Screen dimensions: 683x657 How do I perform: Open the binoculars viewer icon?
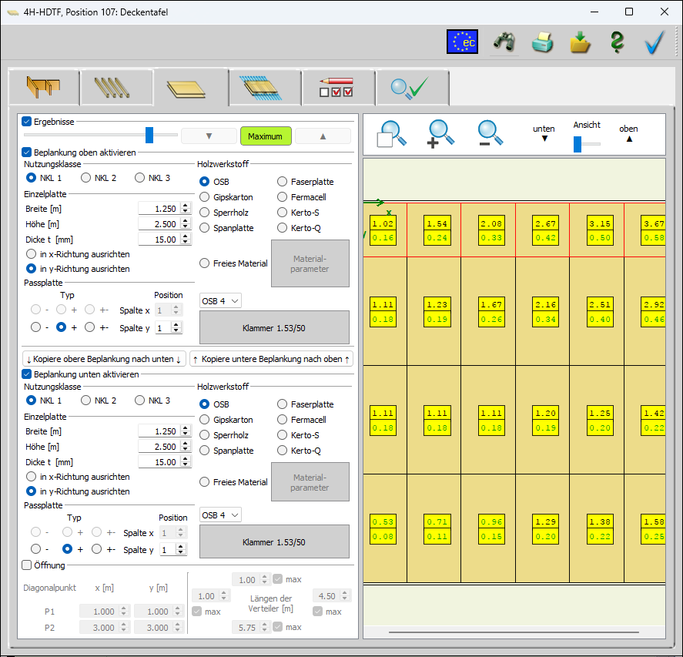point(504,42)
